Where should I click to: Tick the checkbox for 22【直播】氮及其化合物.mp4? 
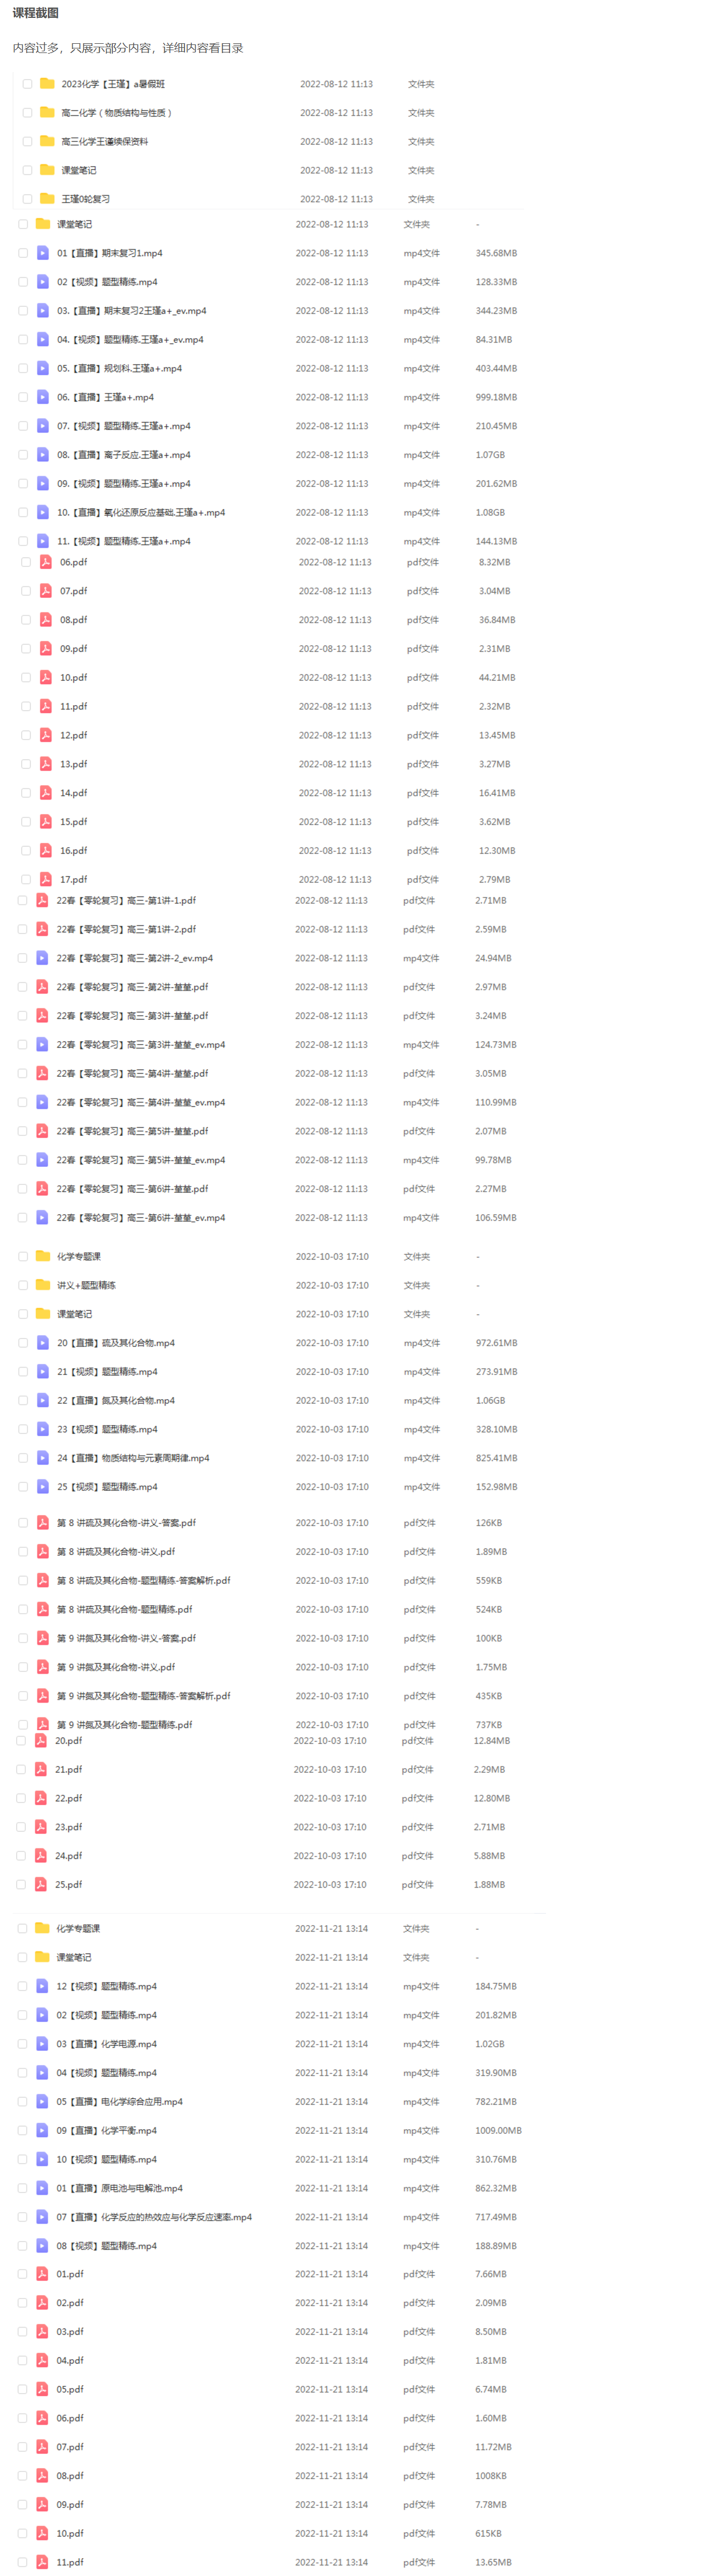click(x=23, y=1400)
